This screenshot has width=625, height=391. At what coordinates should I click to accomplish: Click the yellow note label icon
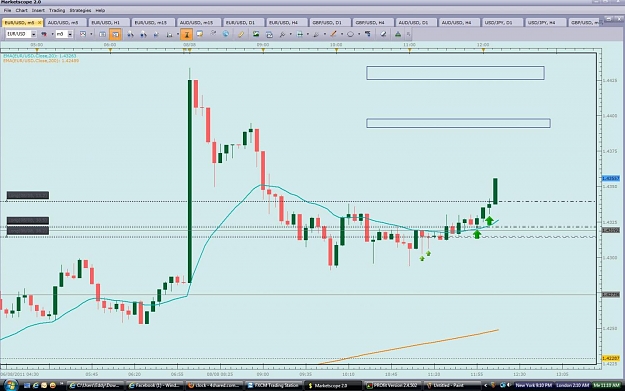pyautogui.click(x=200, y=34)
